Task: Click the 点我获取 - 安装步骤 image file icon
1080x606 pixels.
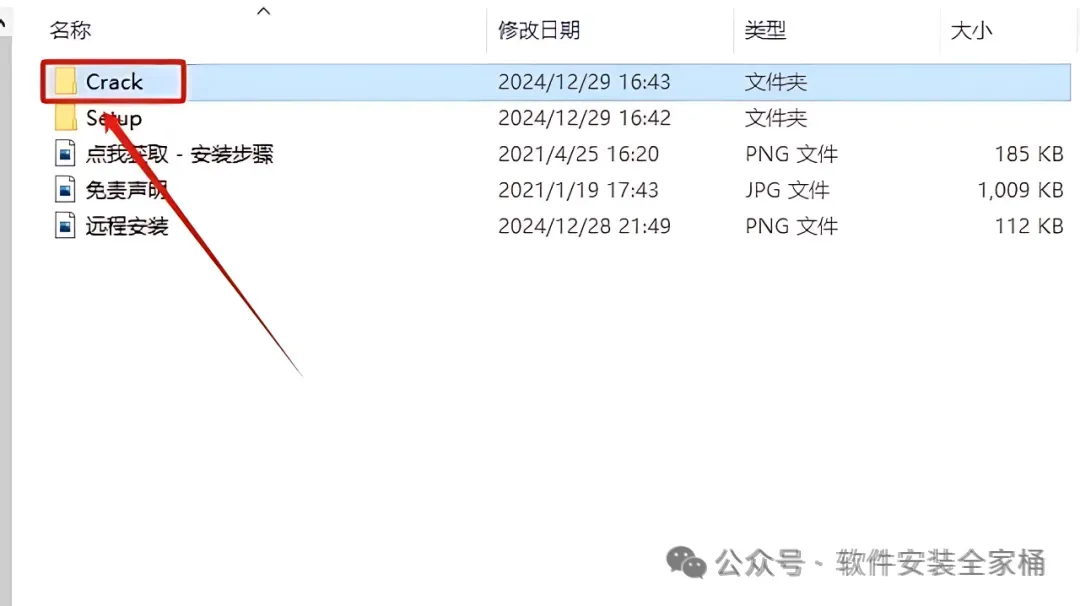Action: click(x=65, y=154)
